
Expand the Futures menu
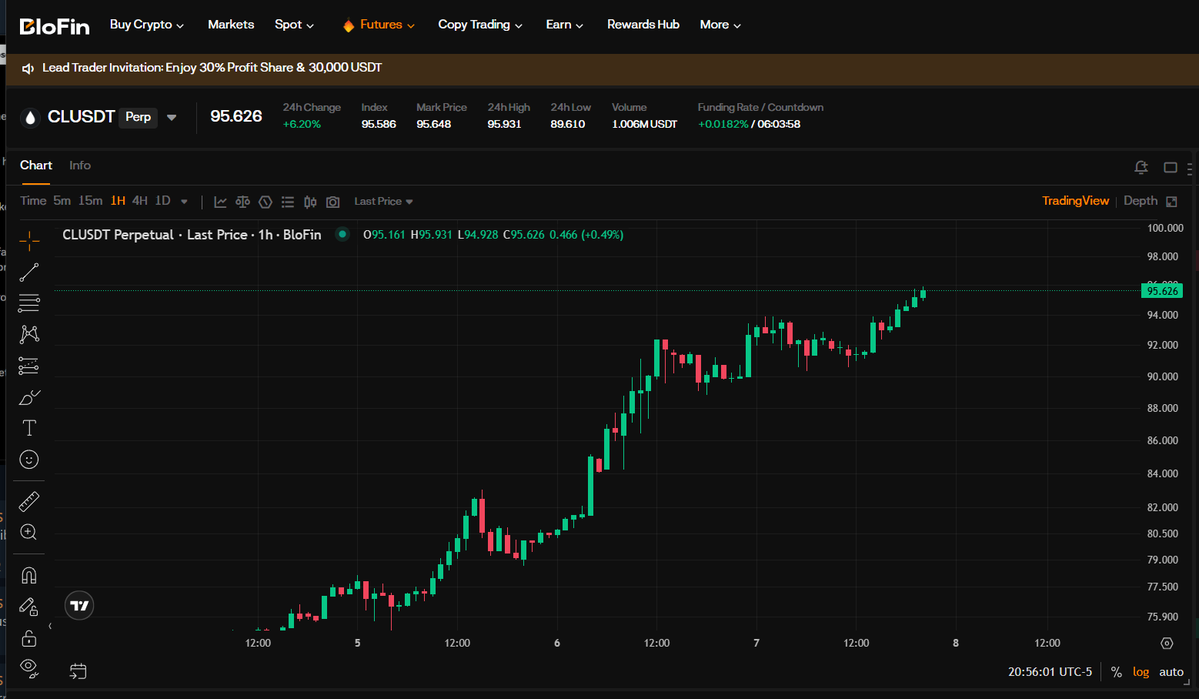click(379, 24)
